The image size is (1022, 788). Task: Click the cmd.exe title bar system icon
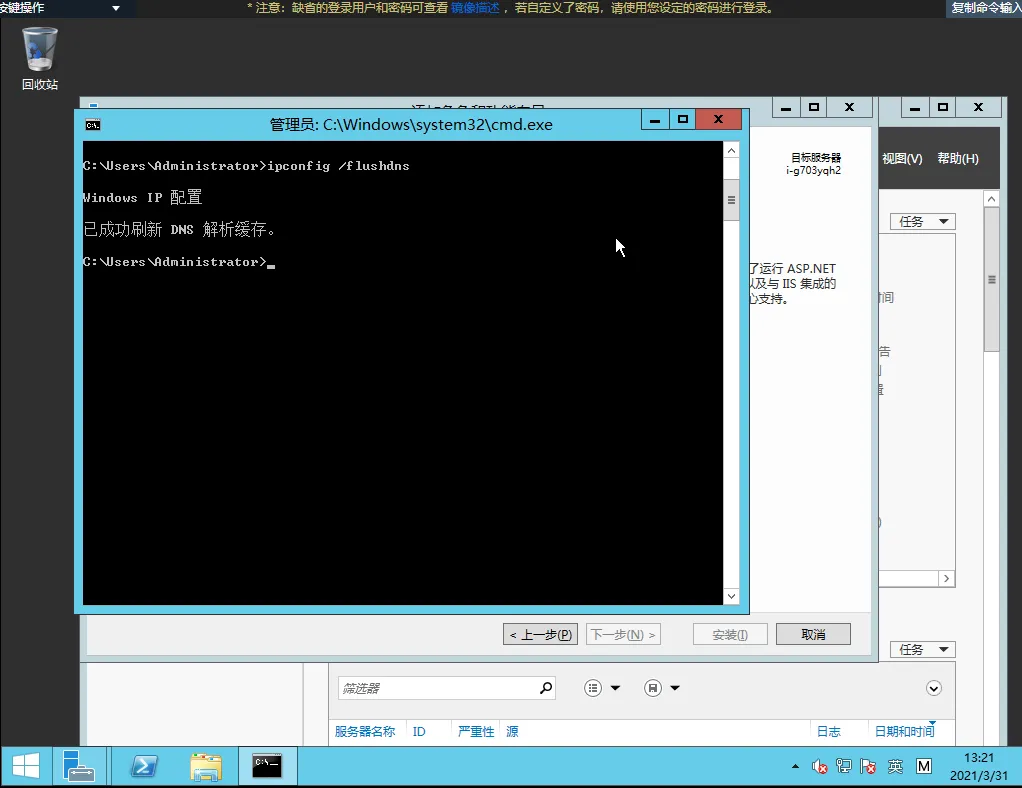93,125
